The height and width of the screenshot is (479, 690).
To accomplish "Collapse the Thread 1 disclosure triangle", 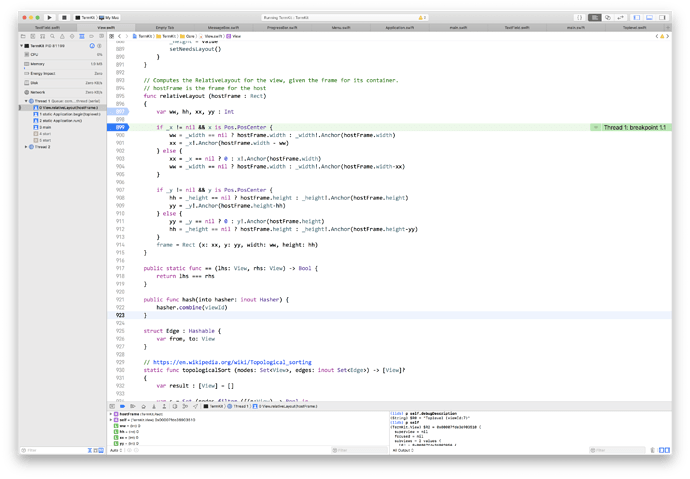I will click(26, 101).
